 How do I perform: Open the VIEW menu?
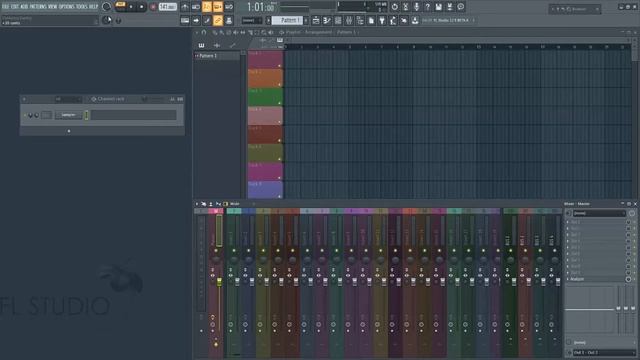(x=53, y=7)
